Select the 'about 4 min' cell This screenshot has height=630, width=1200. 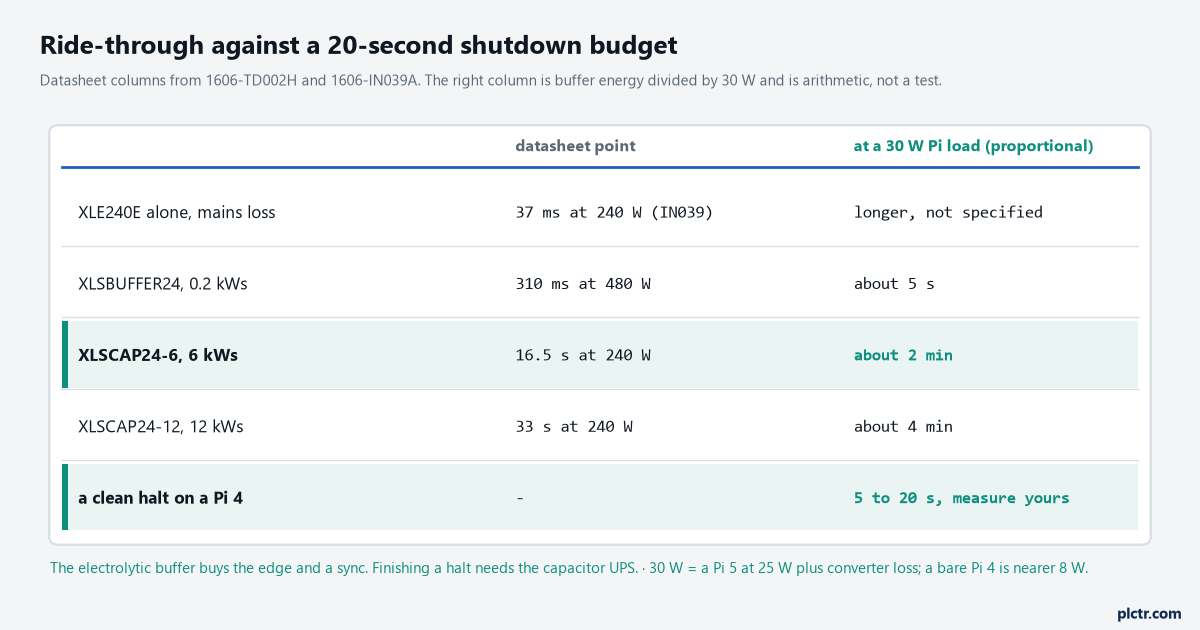point(903,427)
